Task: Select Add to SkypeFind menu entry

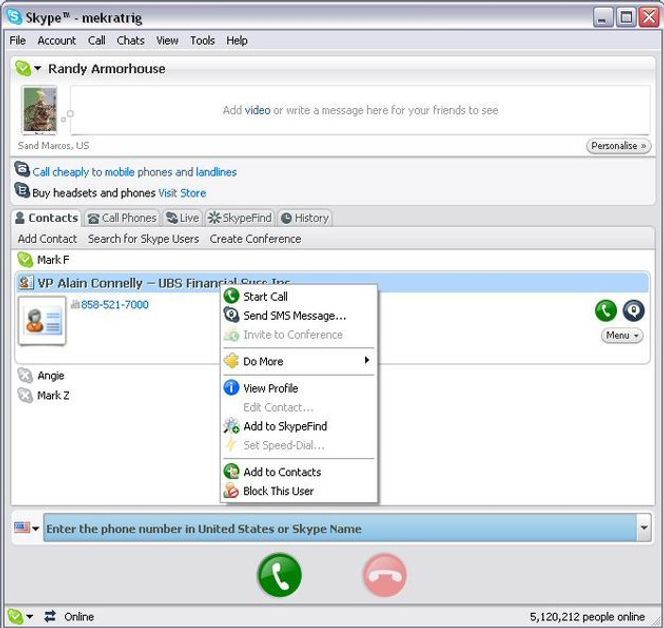Action: tap(299, 426)
